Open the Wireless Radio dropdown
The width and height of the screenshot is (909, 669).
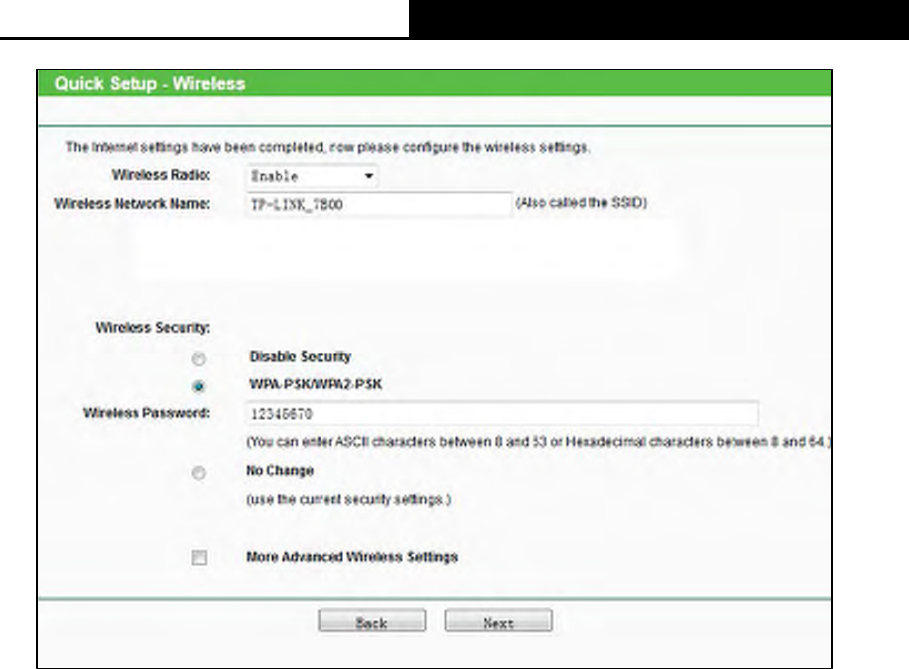(x=312, y=176)
